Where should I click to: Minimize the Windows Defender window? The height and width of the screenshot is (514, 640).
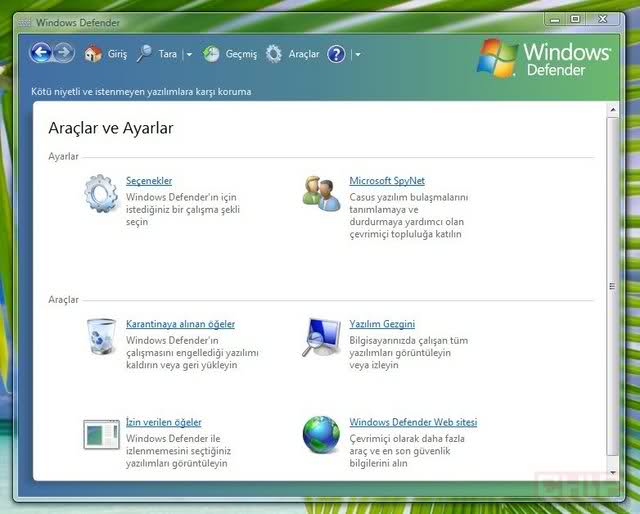555,19
